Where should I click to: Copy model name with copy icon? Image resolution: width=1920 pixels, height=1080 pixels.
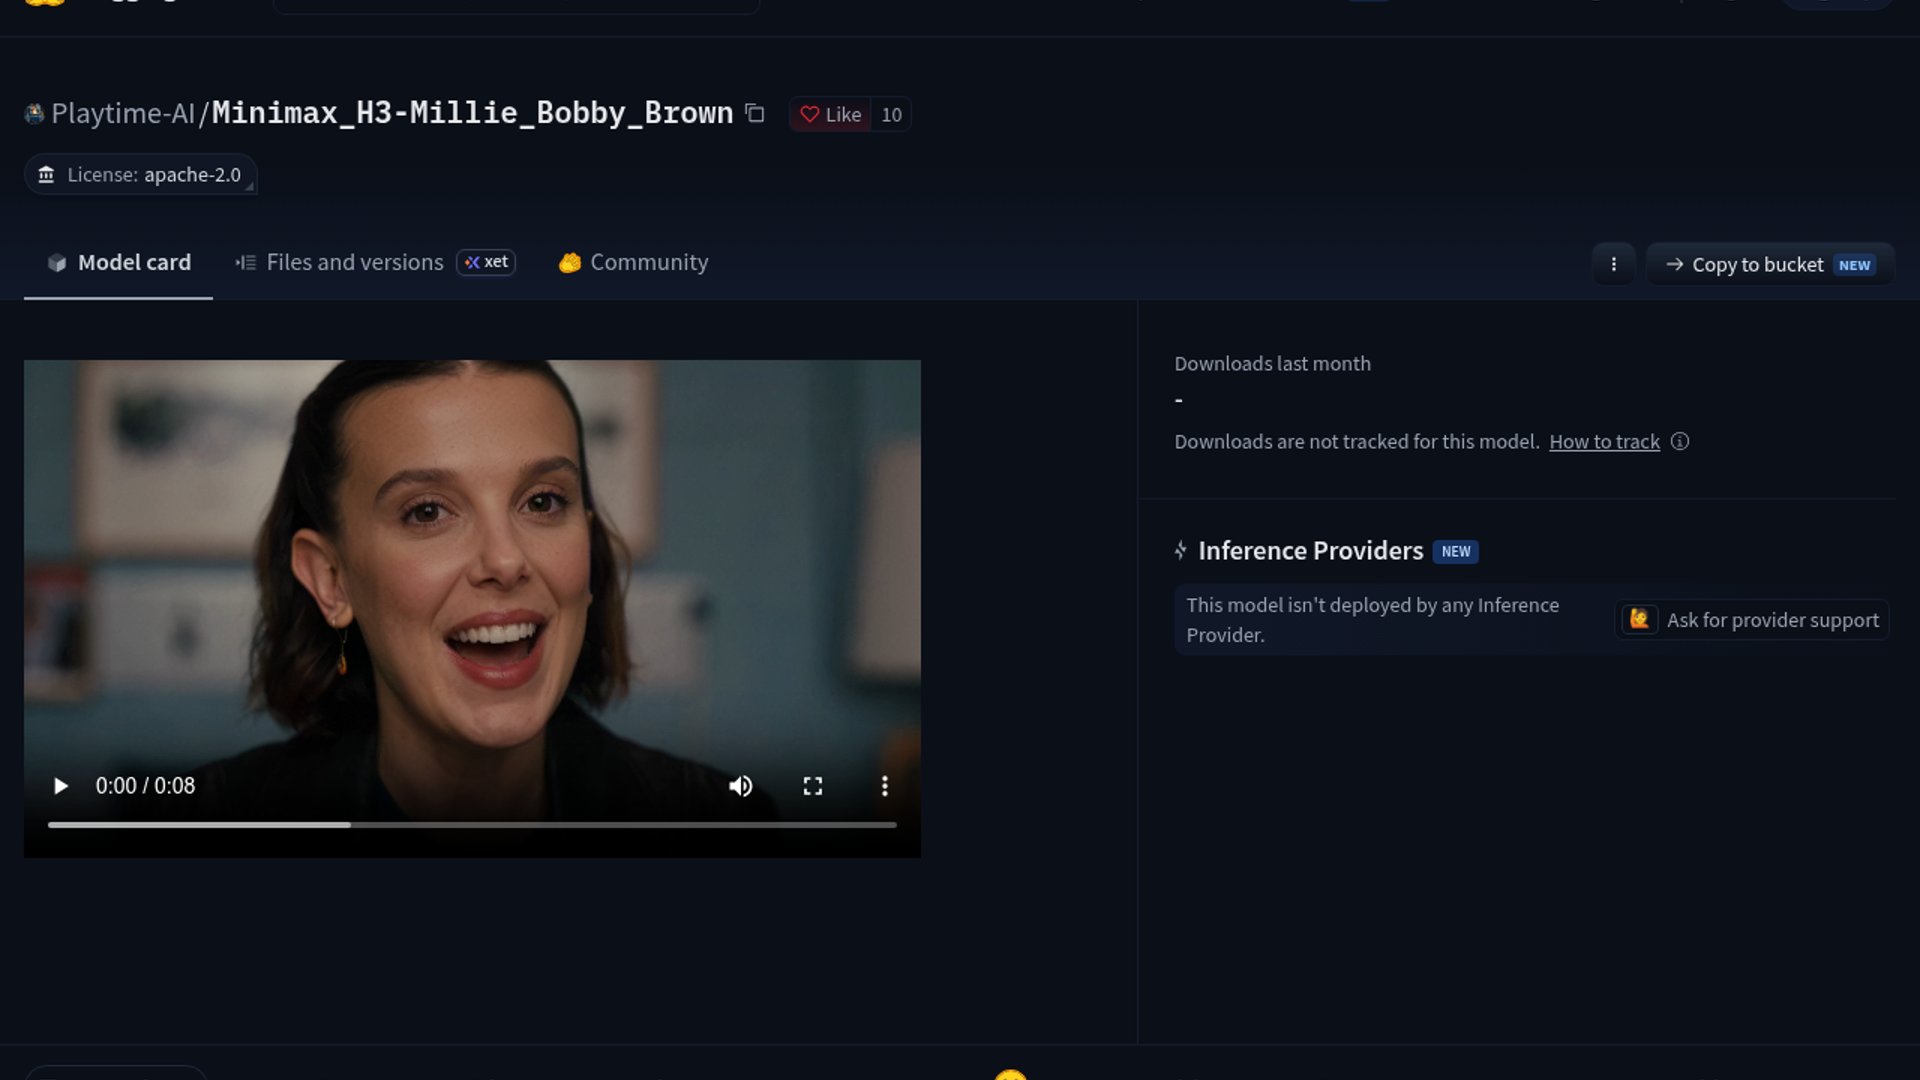pos(755,114)
